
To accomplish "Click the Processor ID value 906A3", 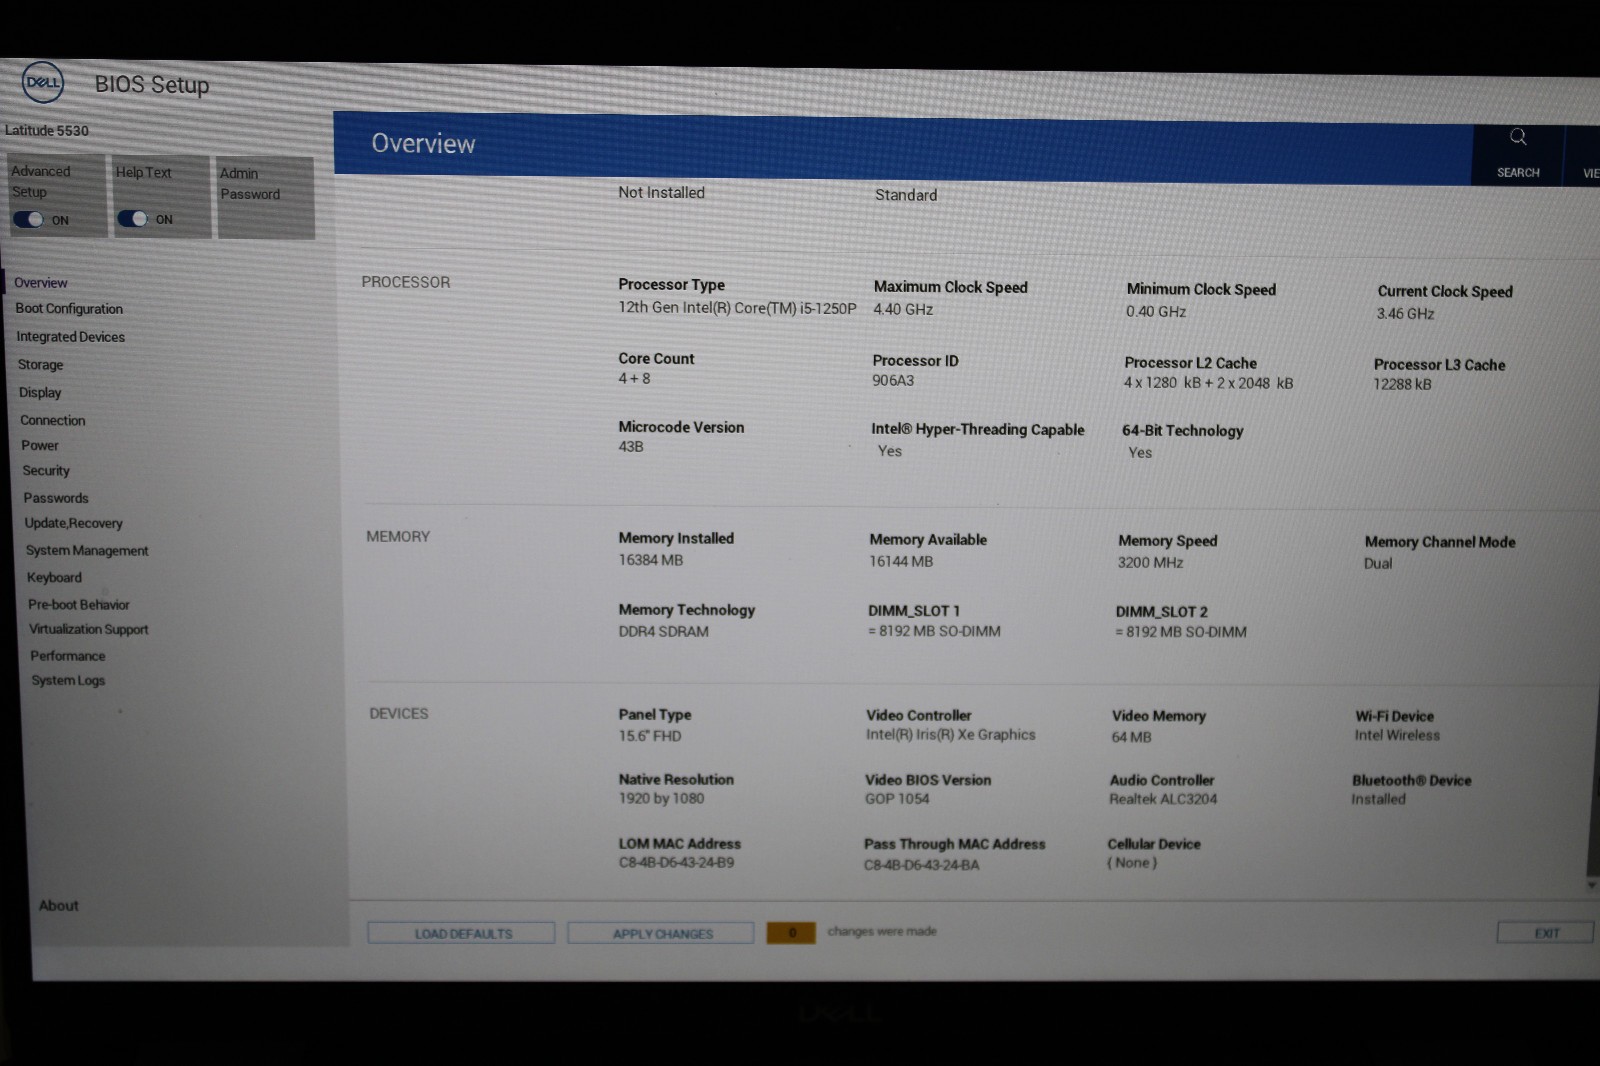I will (x=893, y=381).
